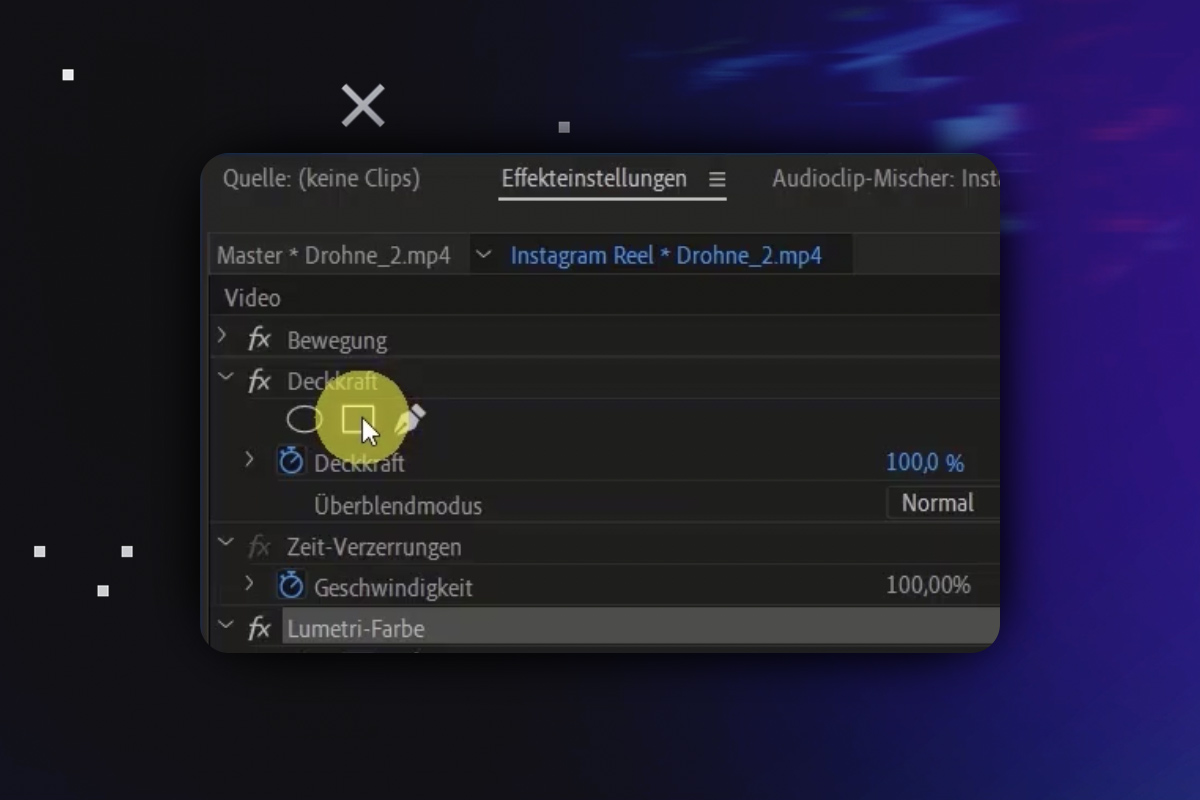Open the master clip dropdown arrow

(484, 255)
